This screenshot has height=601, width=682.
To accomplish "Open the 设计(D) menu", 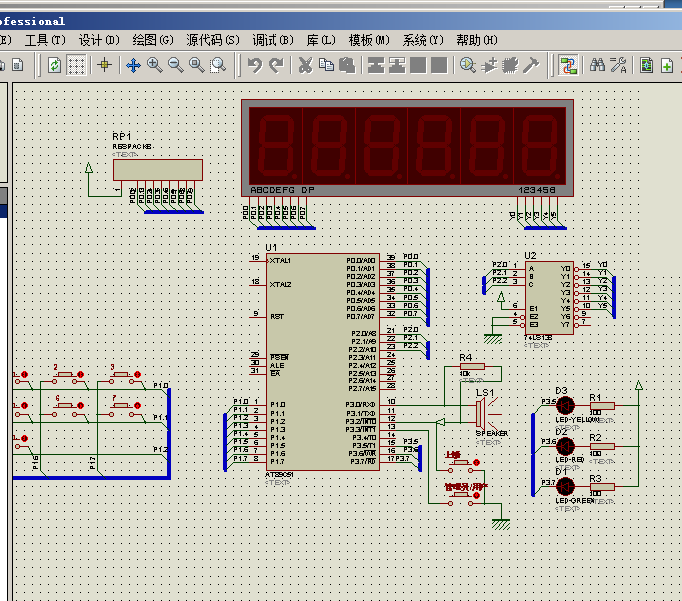I will click(x=99, y=40).
